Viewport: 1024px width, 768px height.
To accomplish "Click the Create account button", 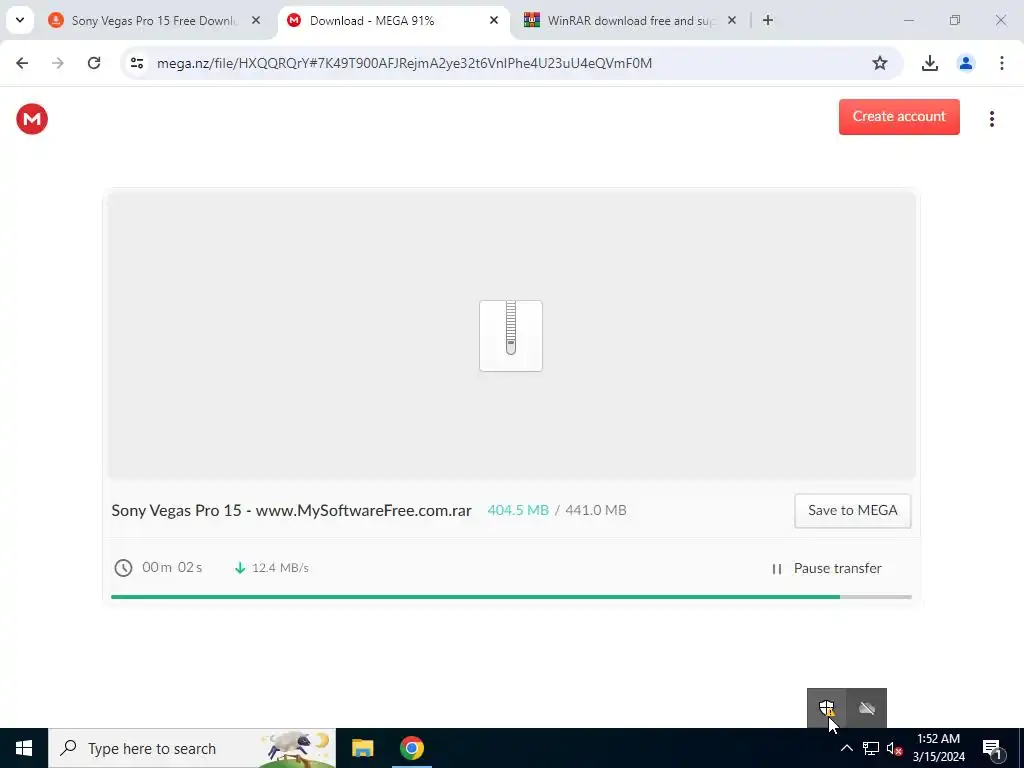I will [899, 117].
